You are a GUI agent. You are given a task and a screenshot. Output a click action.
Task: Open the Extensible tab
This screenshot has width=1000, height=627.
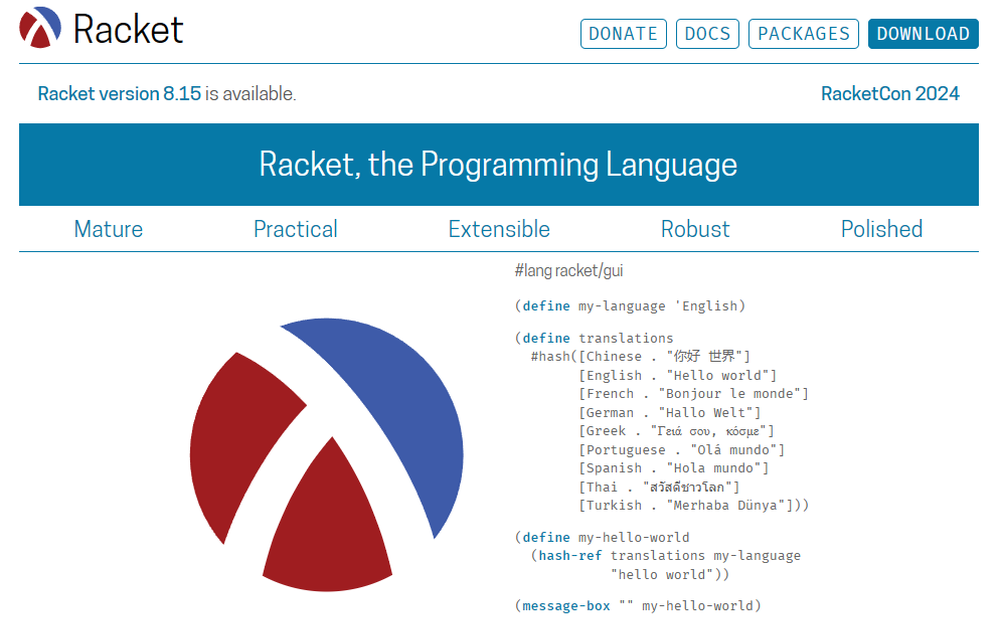[x=499, y=229]
